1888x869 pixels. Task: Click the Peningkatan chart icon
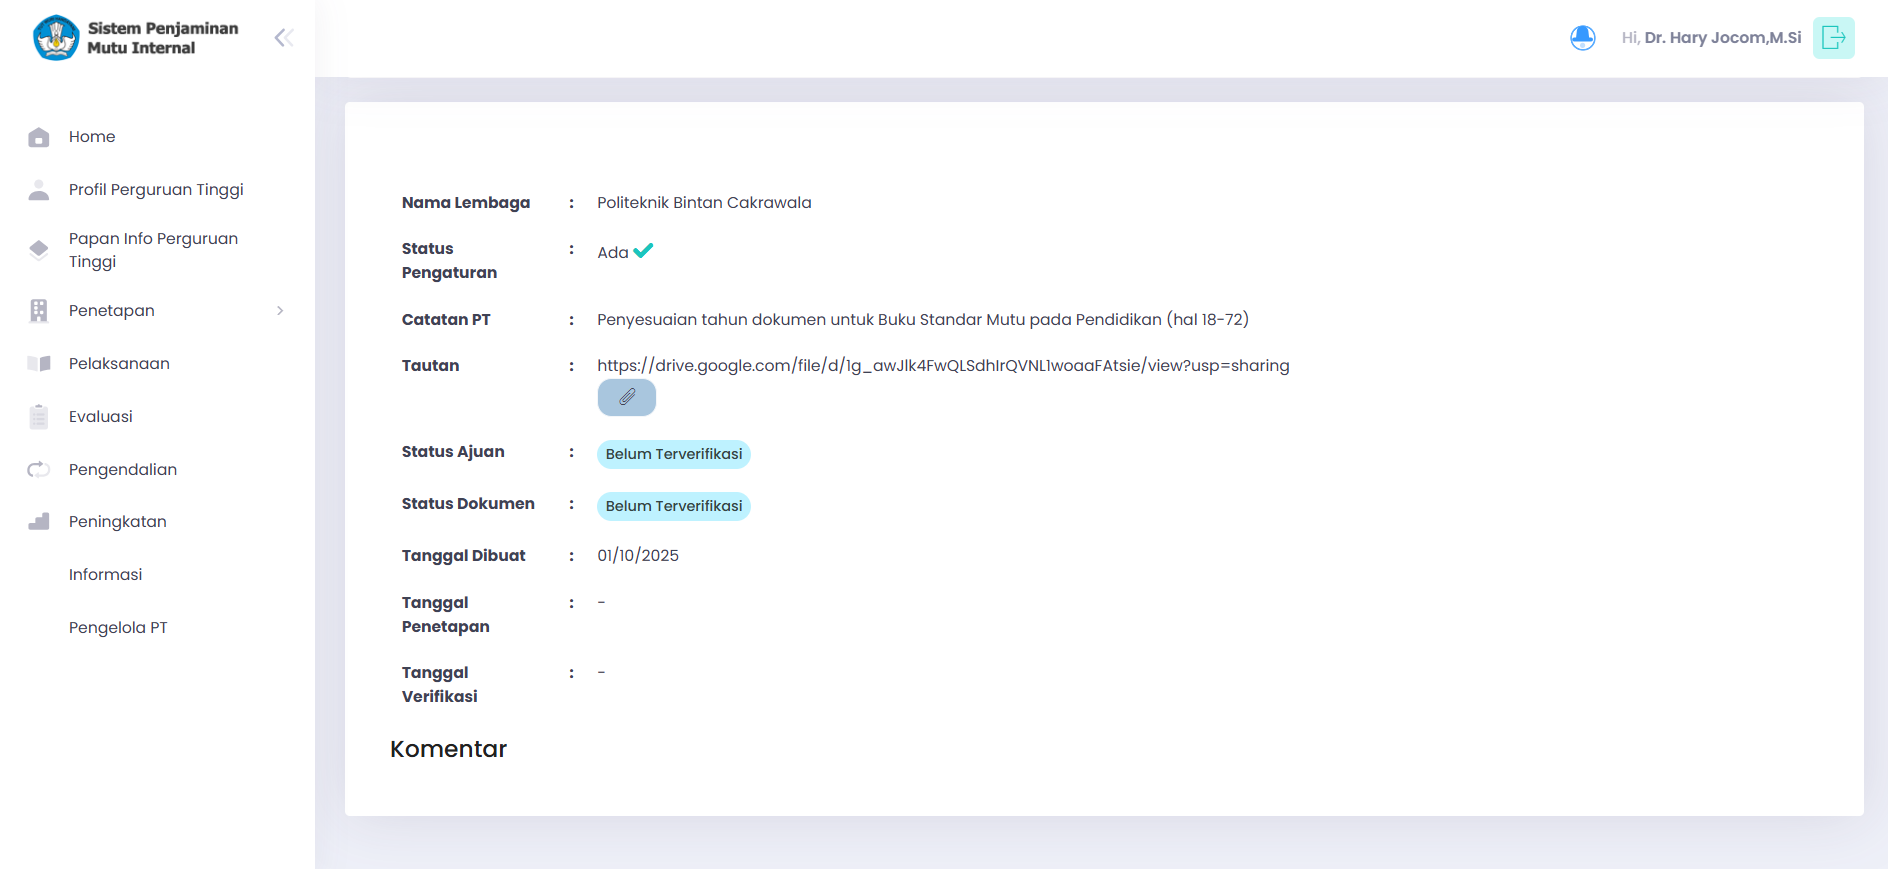tap(39, 522)
